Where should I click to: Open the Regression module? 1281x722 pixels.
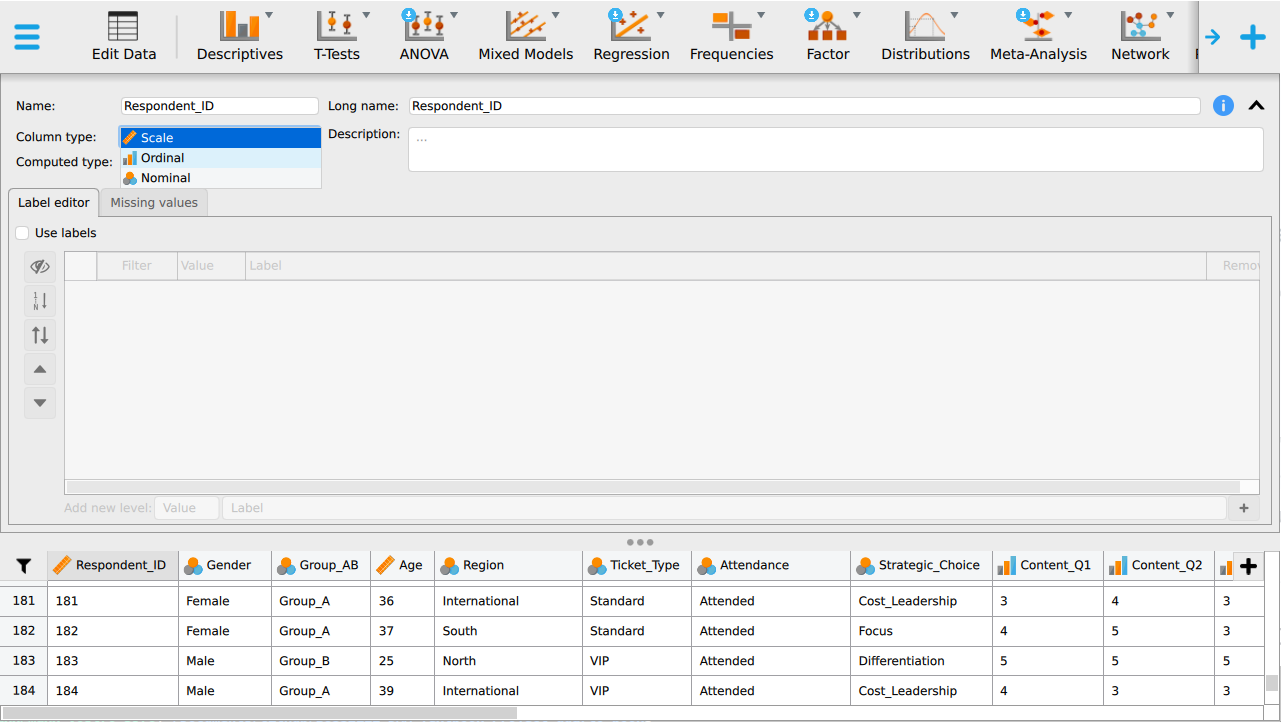click(631, 37)
